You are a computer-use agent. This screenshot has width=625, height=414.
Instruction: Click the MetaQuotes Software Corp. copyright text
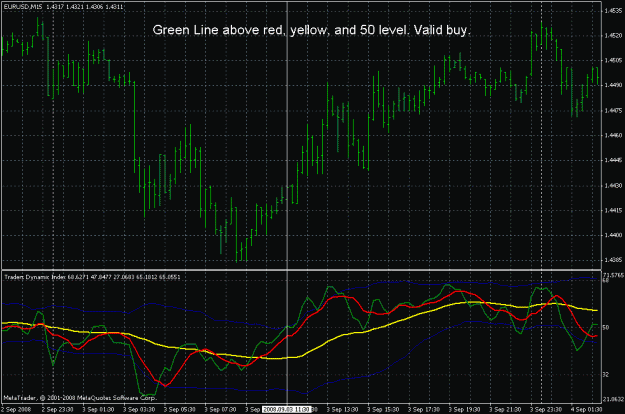coord(80,398)
